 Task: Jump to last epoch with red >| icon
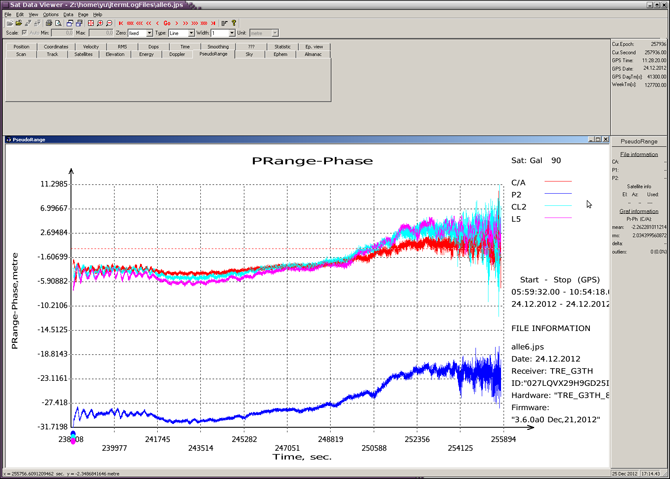[213, 23]
